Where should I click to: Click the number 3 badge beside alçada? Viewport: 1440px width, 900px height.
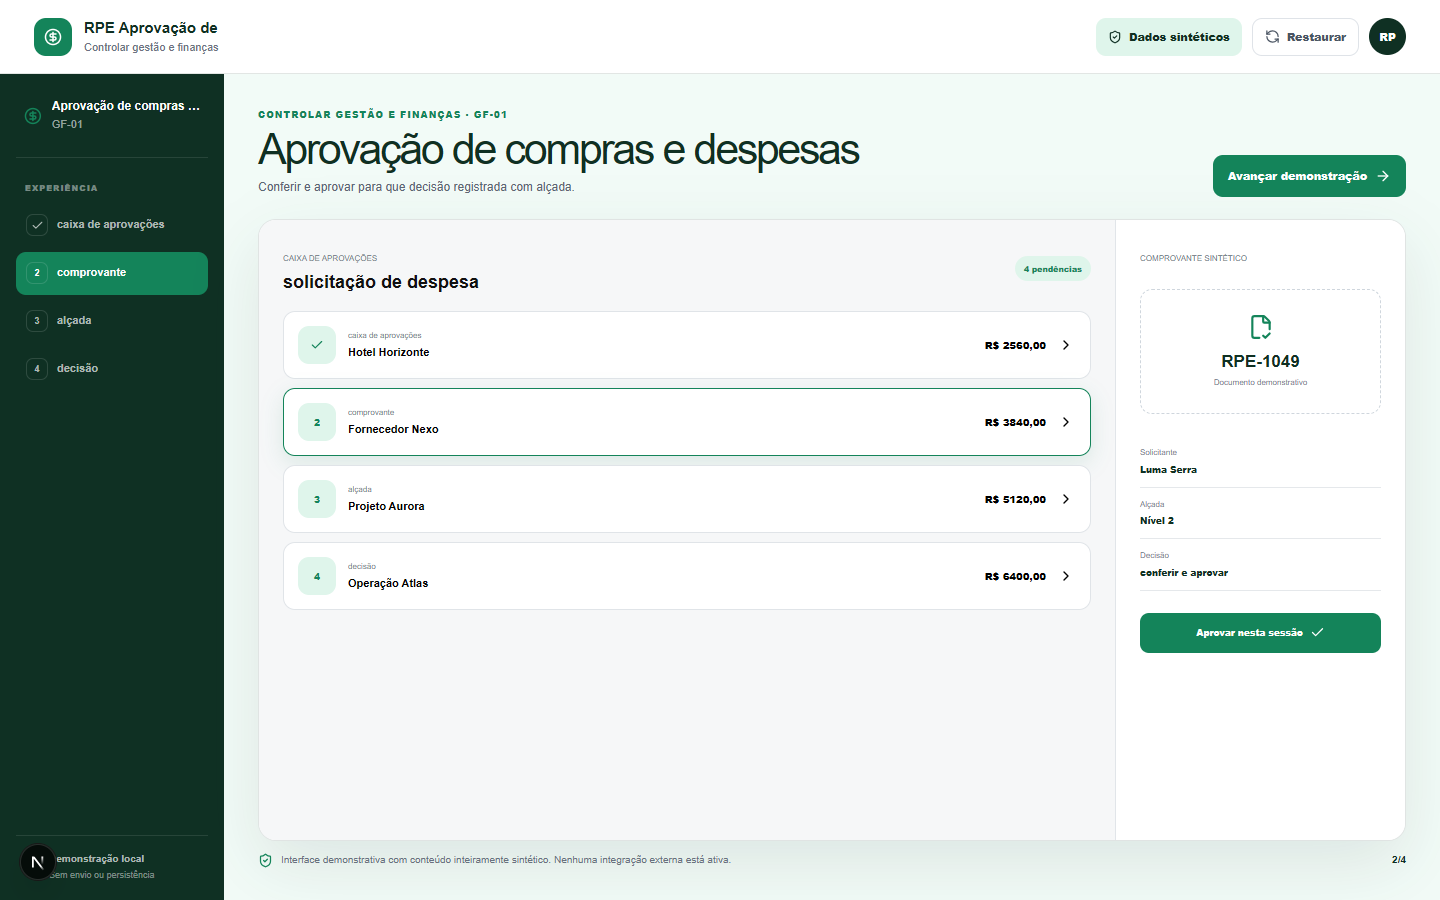[x=37, y=321]
